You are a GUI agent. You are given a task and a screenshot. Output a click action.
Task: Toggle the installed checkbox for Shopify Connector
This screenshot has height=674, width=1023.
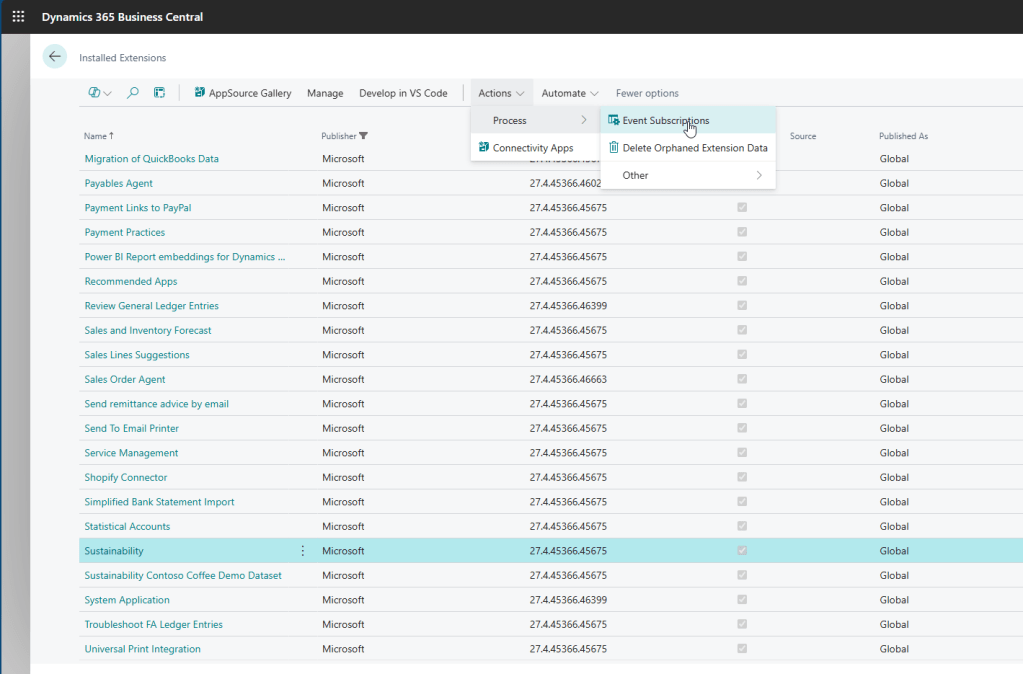tap(741, 477)
